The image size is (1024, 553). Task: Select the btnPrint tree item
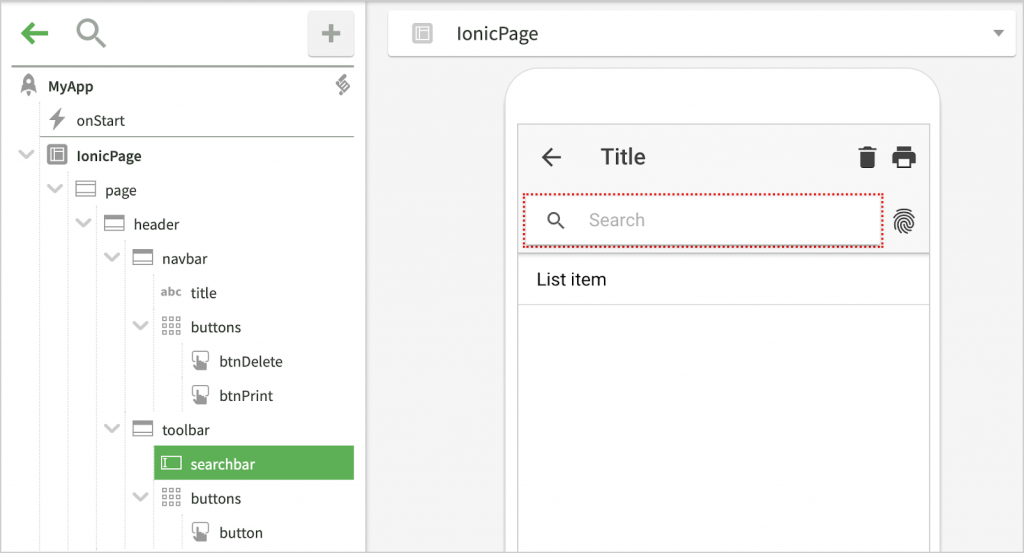246,396
